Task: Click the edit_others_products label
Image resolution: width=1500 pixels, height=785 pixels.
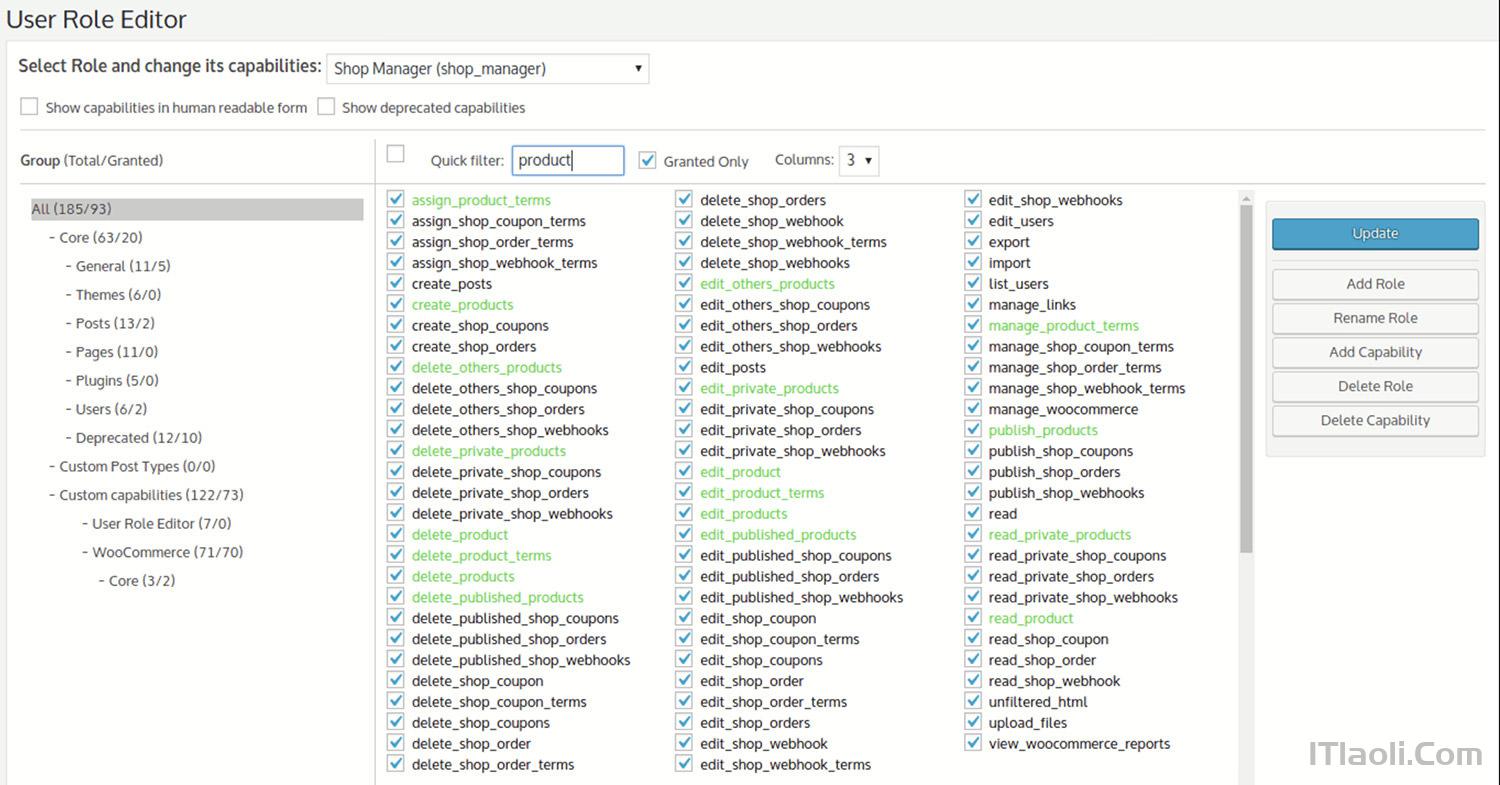Action: coord(767,284)
